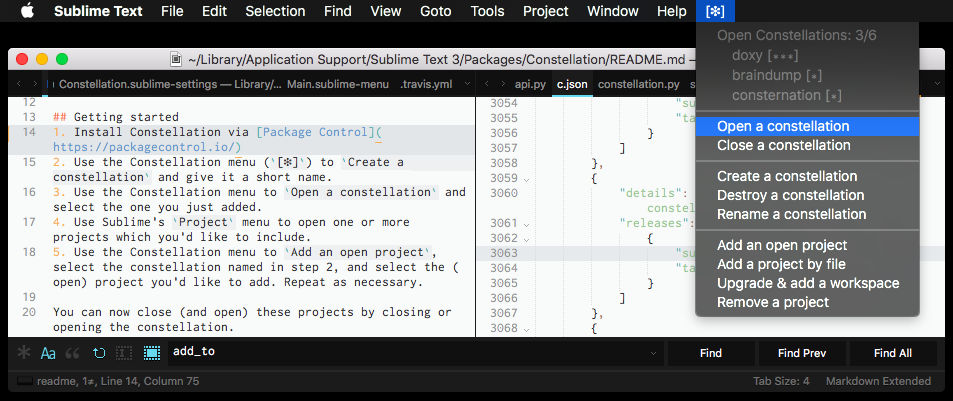
Task: Switch to c.json tab
Action: [x=573, y=84]
